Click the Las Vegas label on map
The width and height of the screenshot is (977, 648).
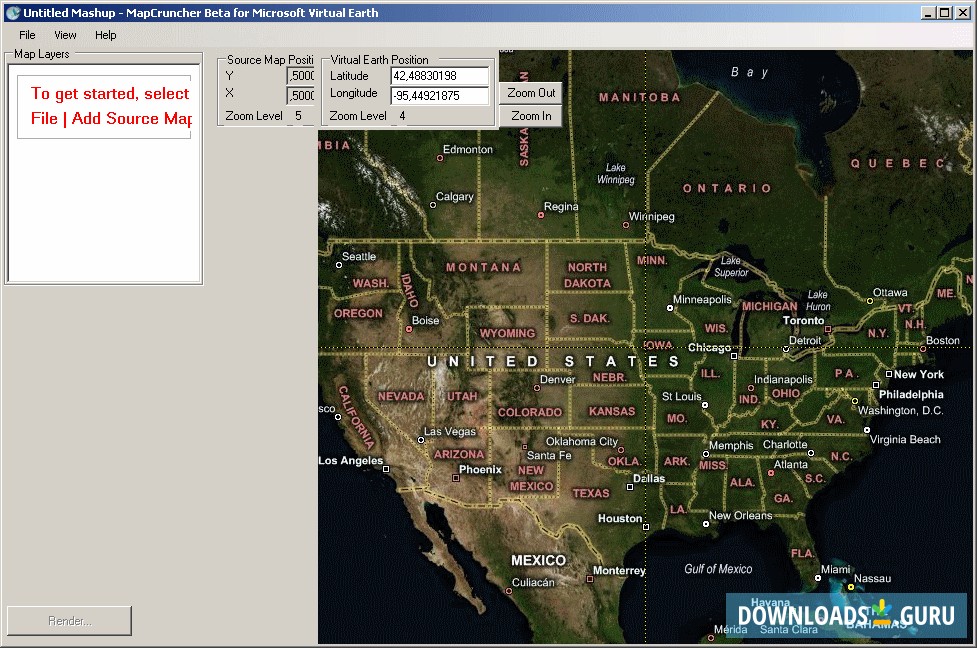pyautogui.click(x=449, y=431)
